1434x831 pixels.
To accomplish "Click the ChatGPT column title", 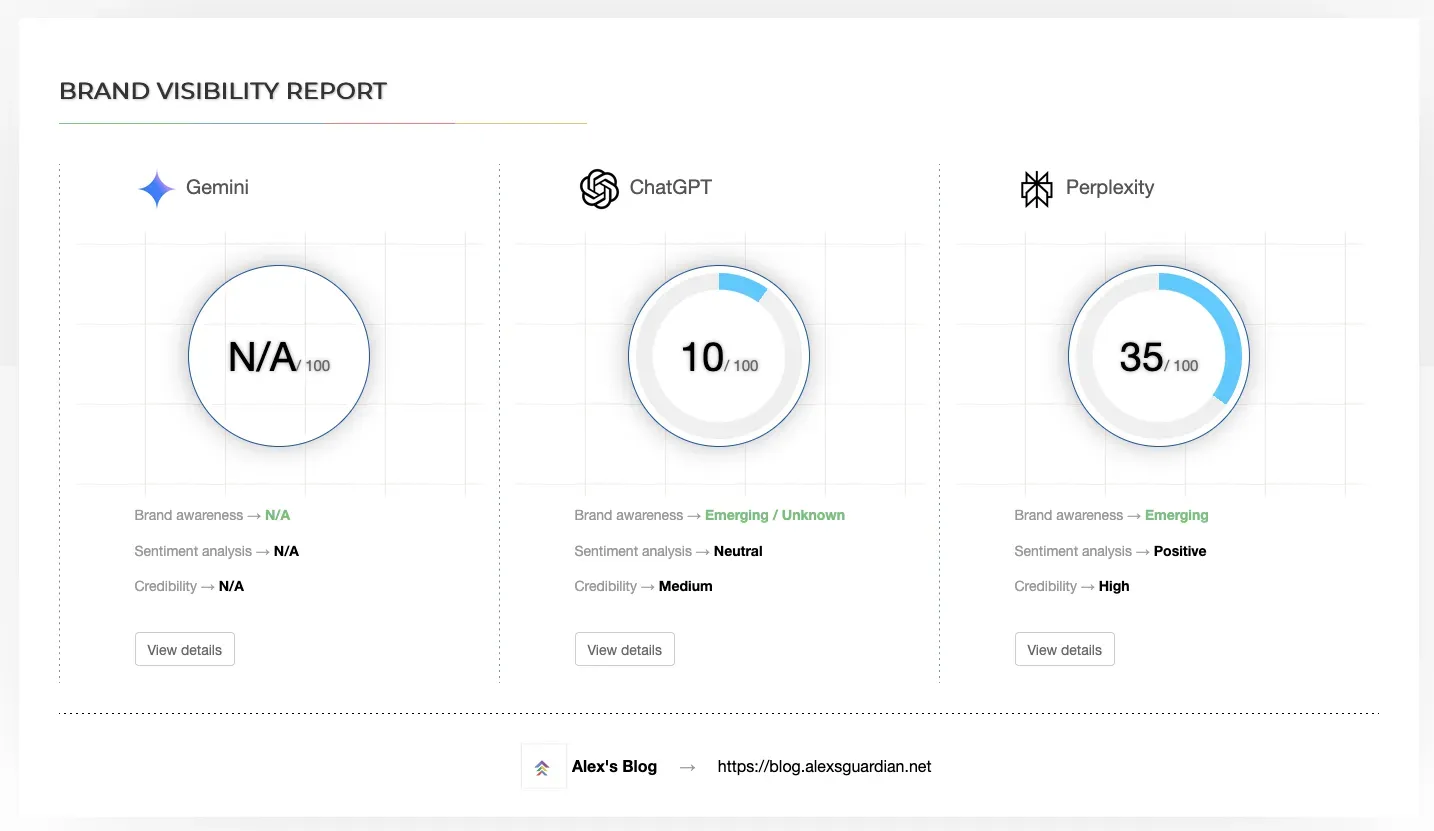I will tap(670, 187).
